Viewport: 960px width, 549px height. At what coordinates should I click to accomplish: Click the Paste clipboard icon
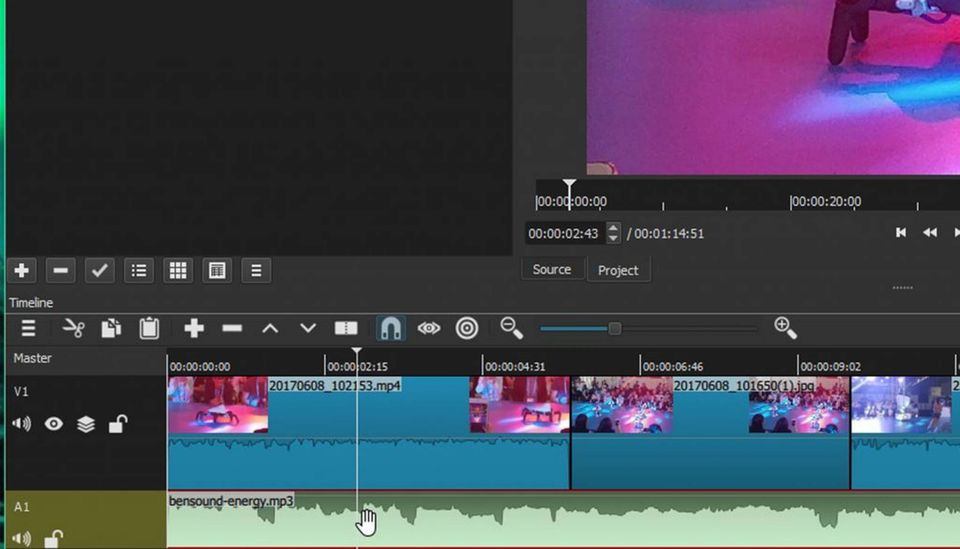pyautogui.click(x=149, y=328)
